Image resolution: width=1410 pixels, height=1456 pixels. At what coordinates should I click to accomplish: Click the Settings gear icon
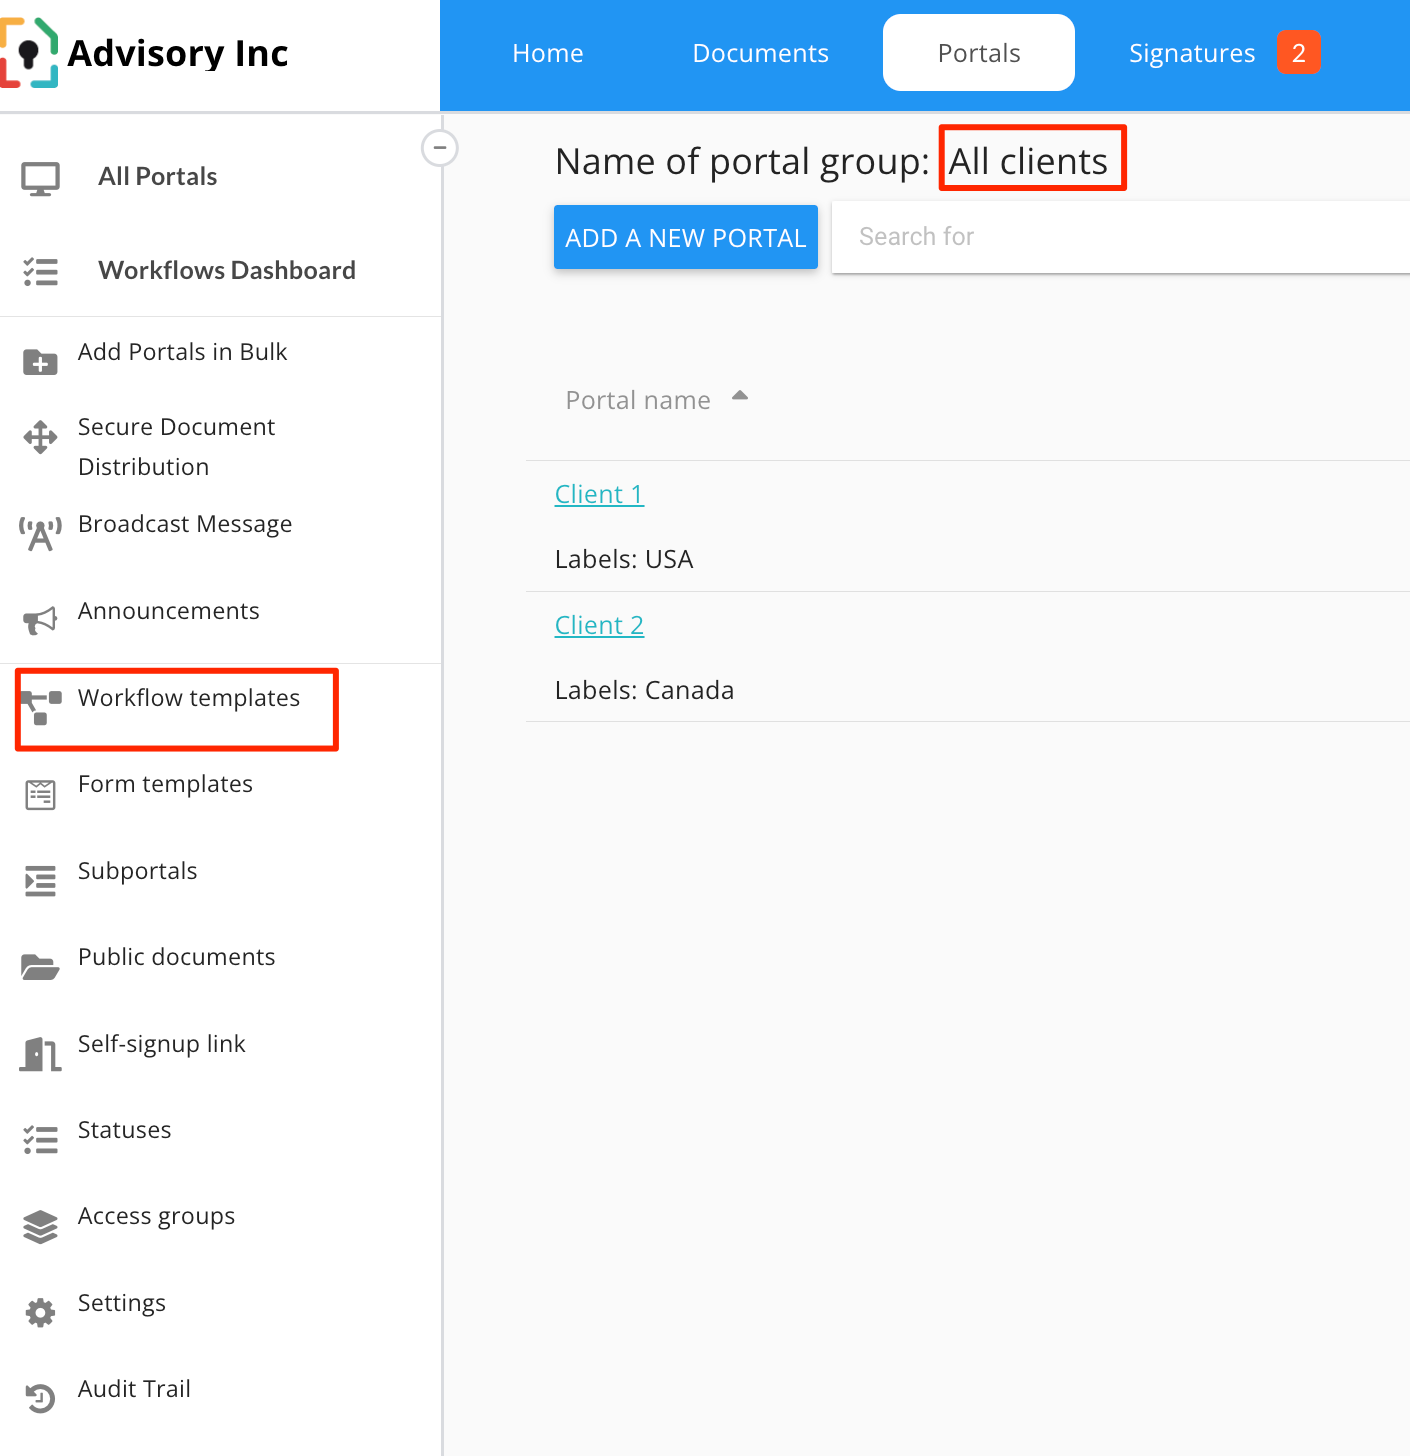tap(40, 1312)
